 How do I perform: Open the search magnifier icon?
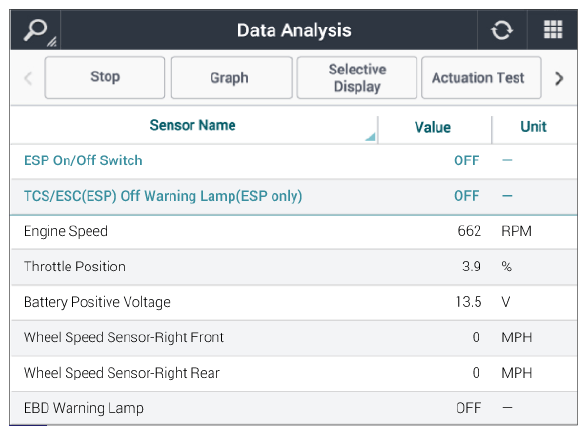pyautogui.click(x=36, y=30)
